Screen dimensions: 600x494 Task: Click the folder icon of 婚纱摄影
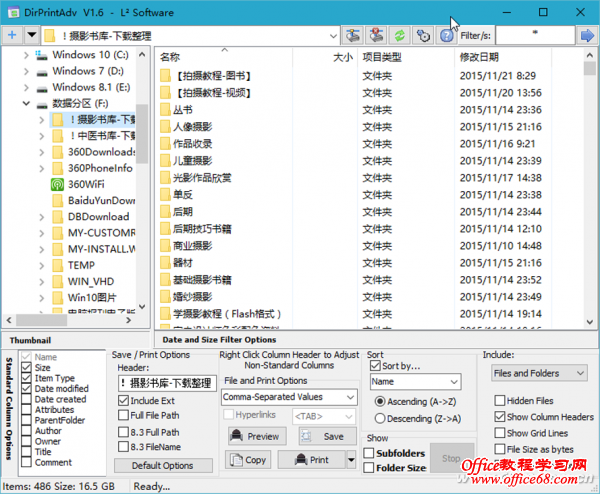[165, 297]
